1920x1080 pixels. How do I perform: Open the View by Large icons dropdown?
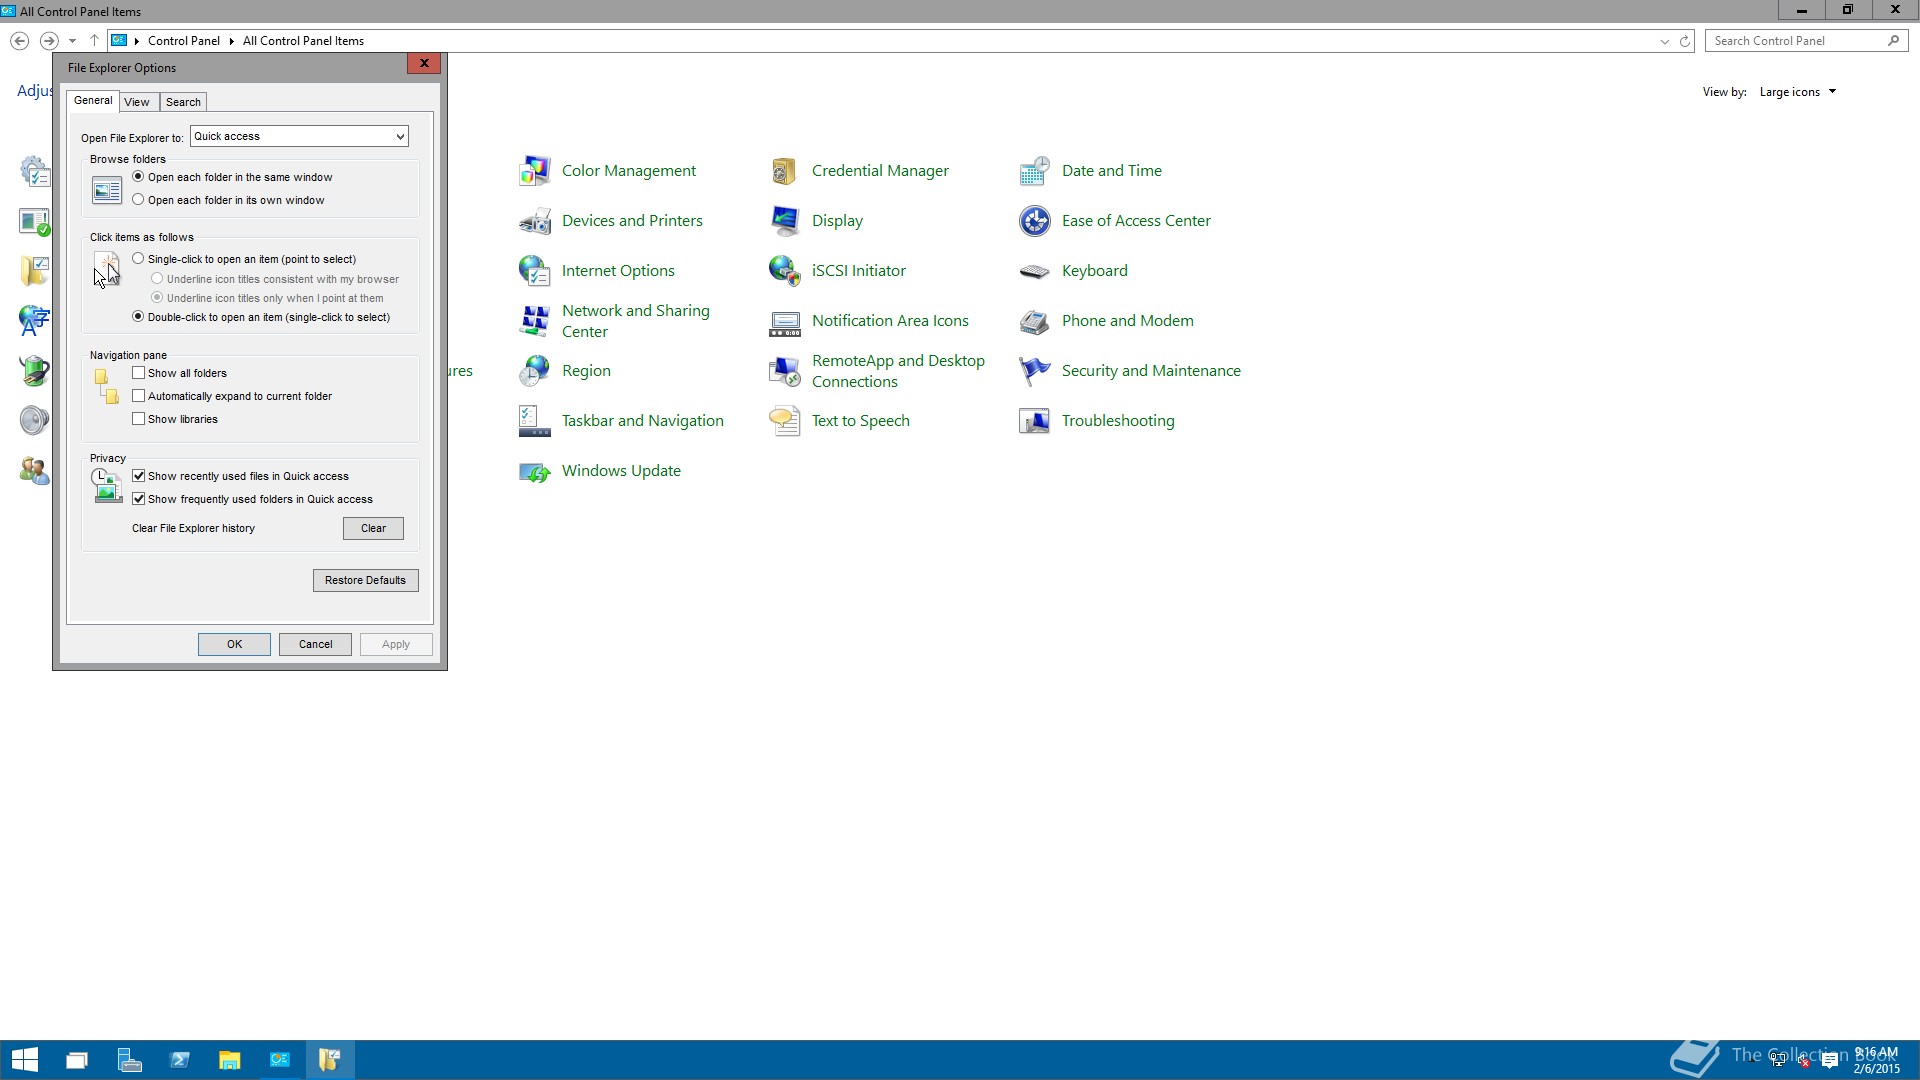tap(1797, 92)
